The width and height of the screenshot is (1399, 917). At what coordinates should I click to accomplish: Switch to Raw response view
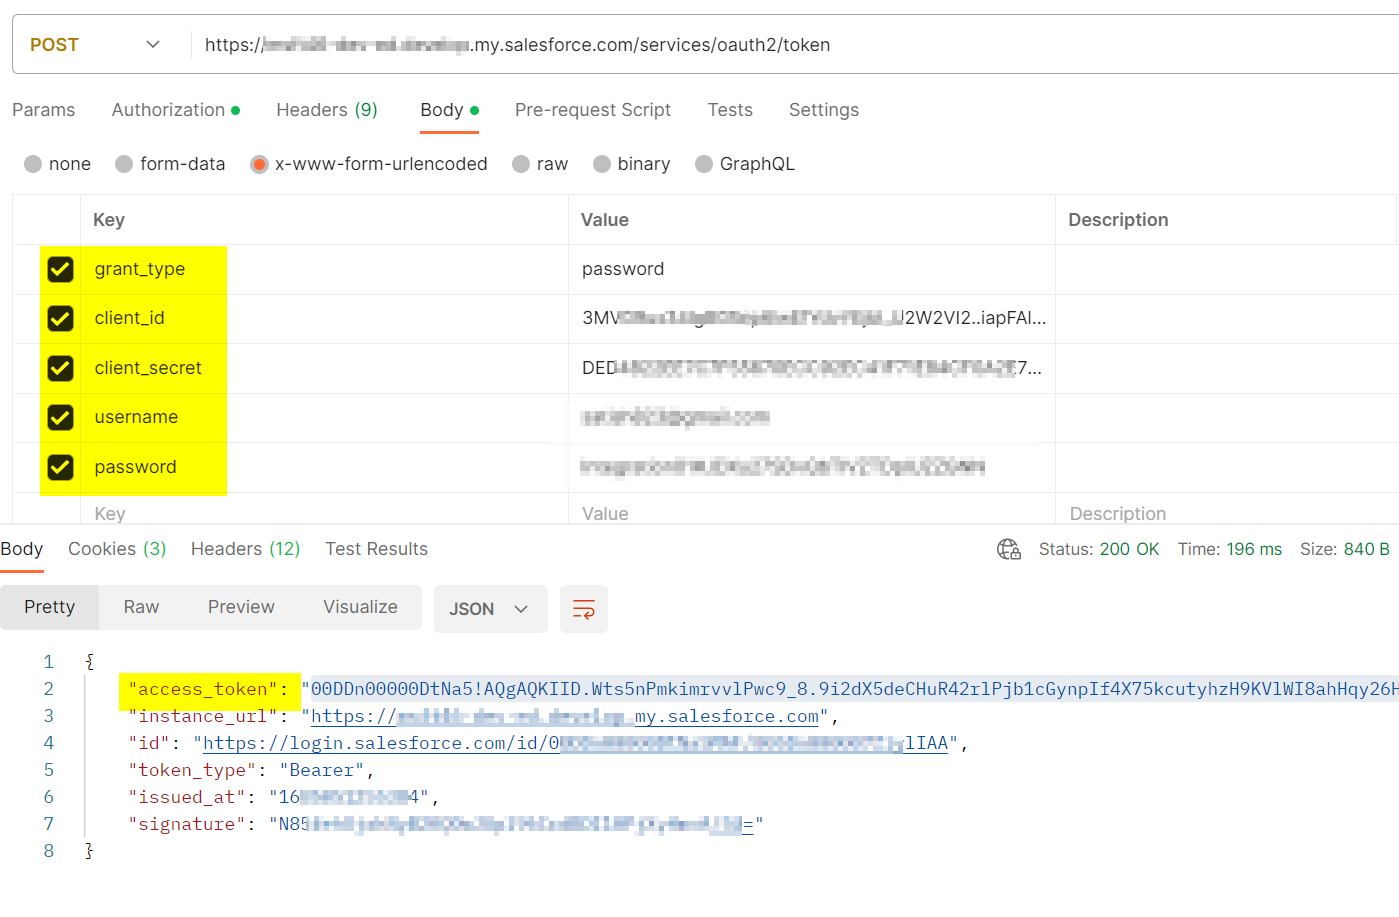tap(141, 607)
